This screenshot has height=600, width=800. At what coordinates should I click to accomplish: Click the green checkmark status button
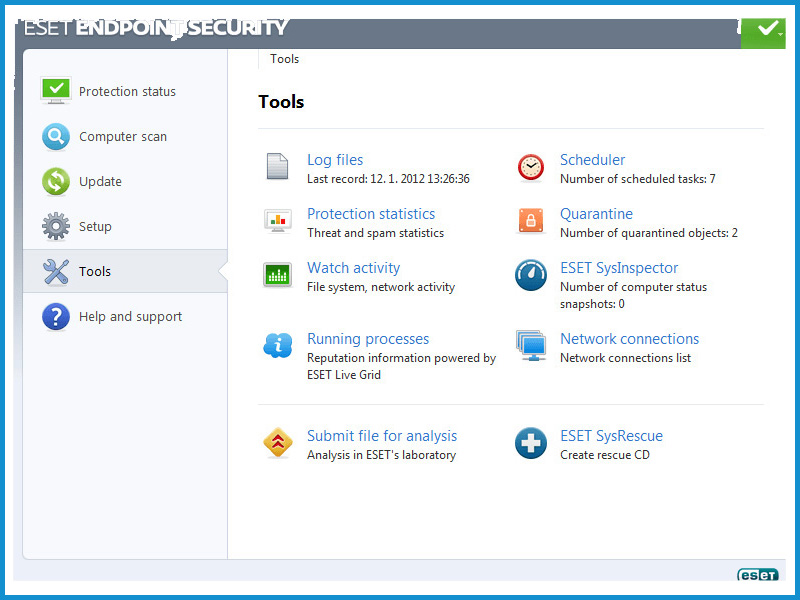[763, 33]
